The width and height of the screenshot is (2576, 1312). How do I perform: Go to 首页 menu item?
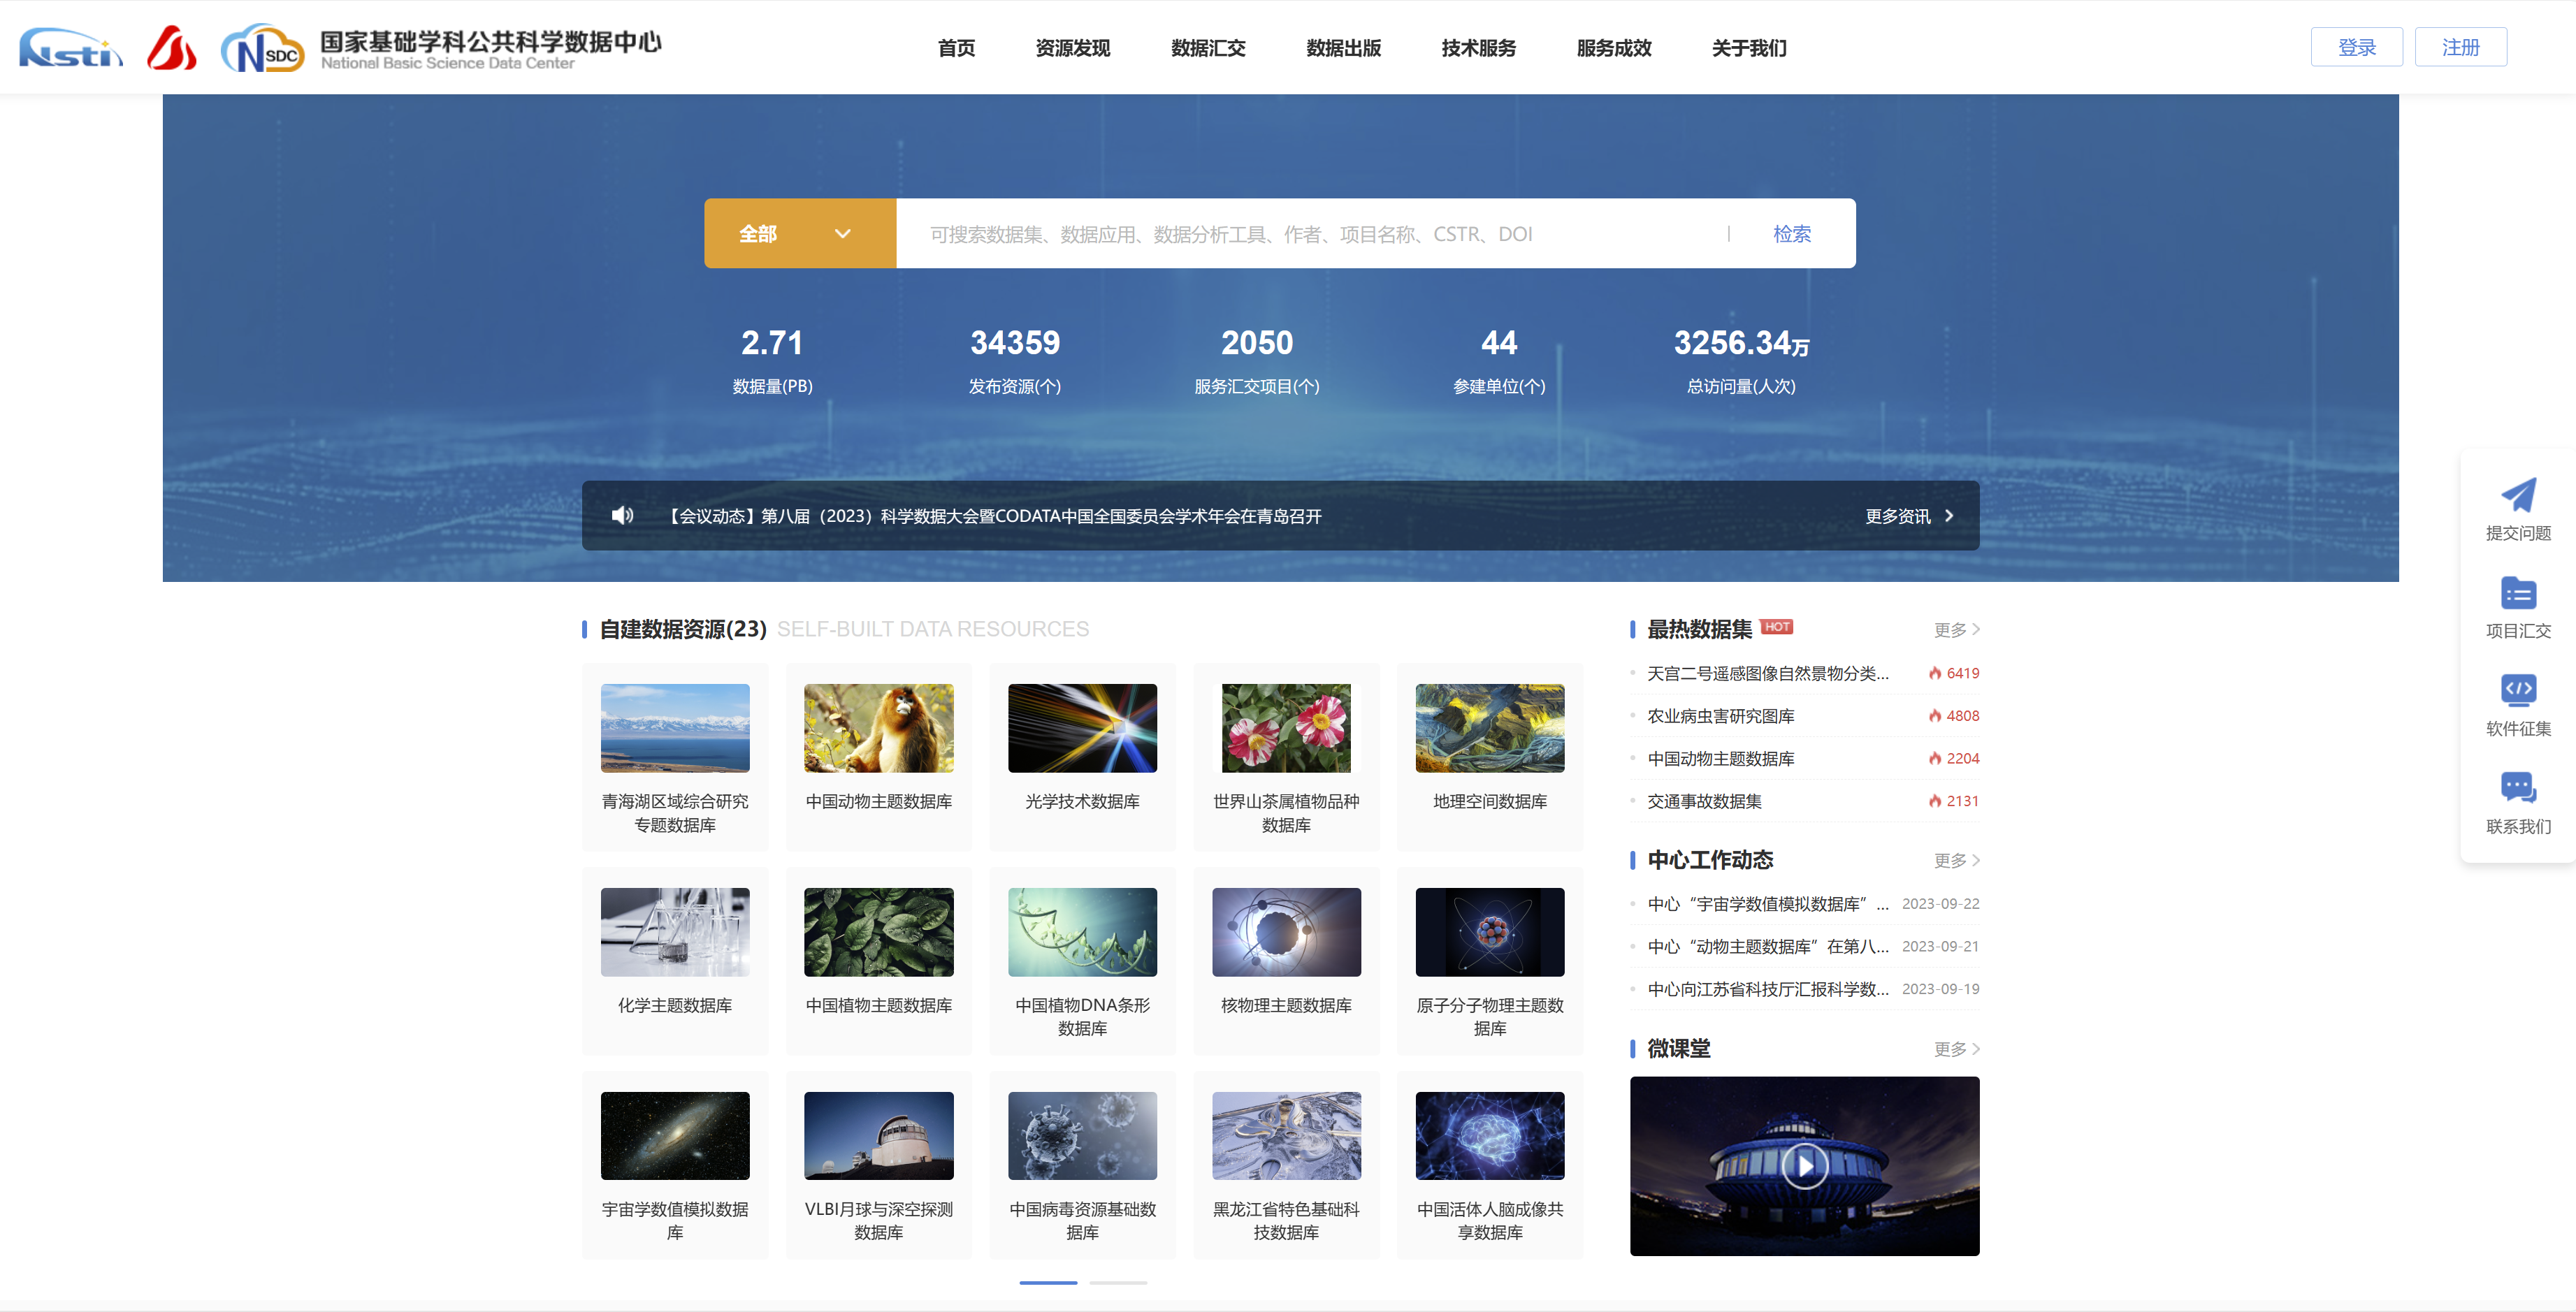pos(956,48)
